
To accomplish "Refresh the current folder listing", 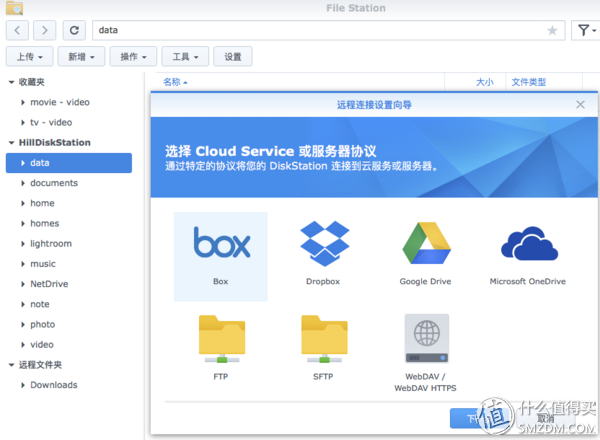I will tap(74, 30).
